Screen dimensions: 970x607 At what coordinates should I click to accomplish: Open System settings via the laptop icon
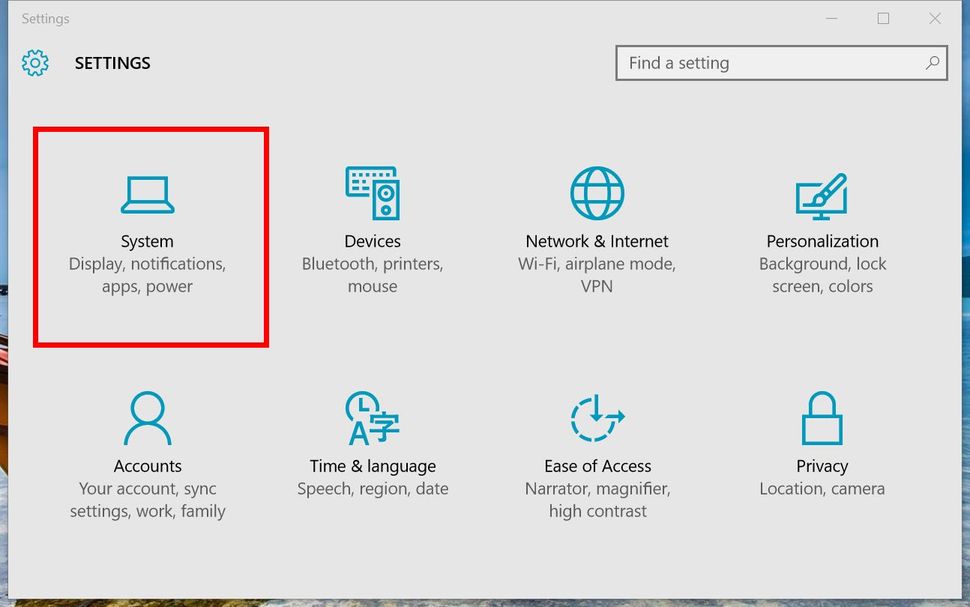click(148, 193)
